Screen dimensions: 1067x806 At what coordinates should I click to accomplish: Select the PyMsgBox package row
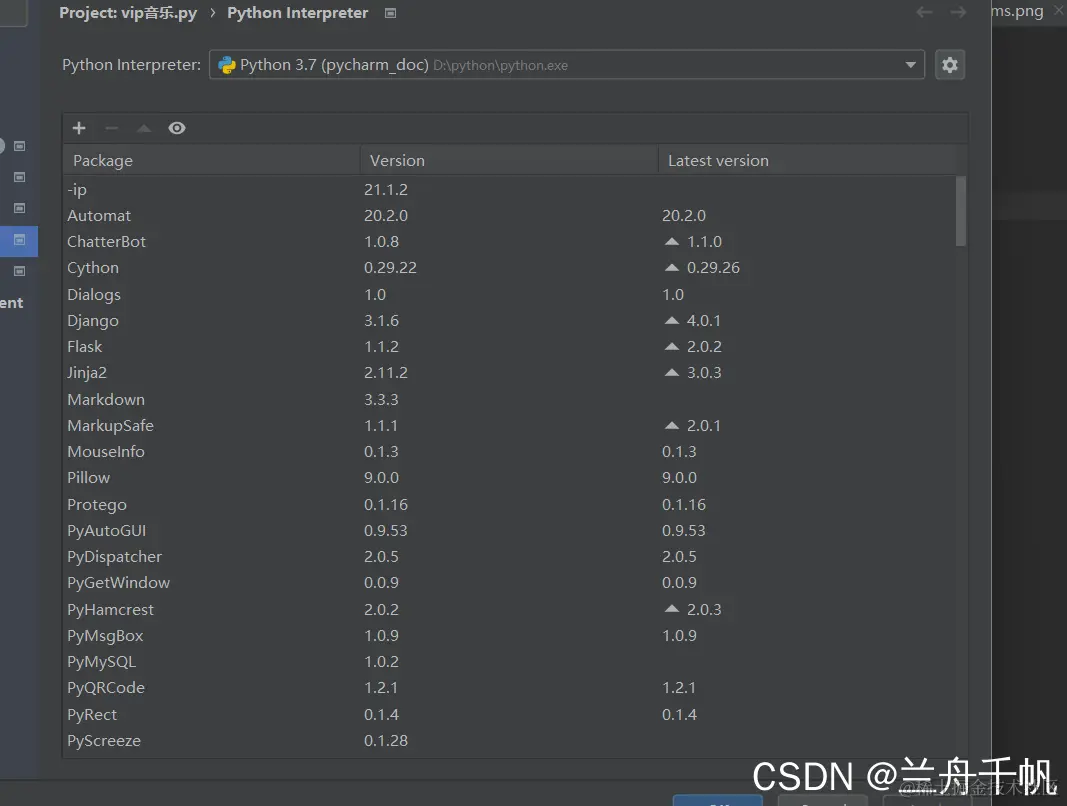tap(509, 635)
